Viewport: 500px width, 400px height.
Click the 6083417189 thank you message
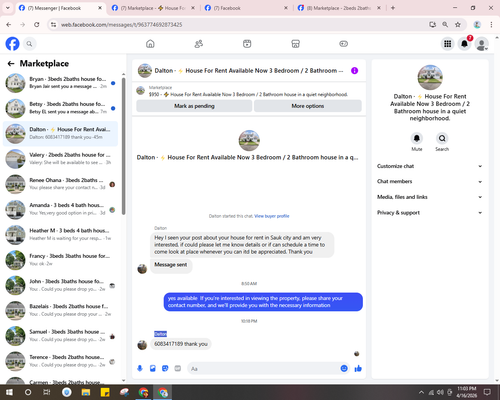[x=181, y=344]
